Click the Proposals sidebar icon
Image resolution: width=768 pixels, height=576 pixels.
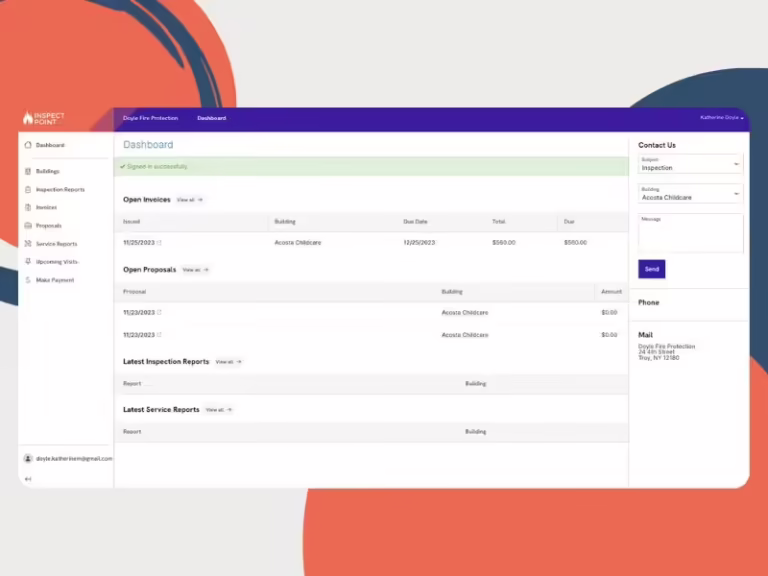(28, 226)
